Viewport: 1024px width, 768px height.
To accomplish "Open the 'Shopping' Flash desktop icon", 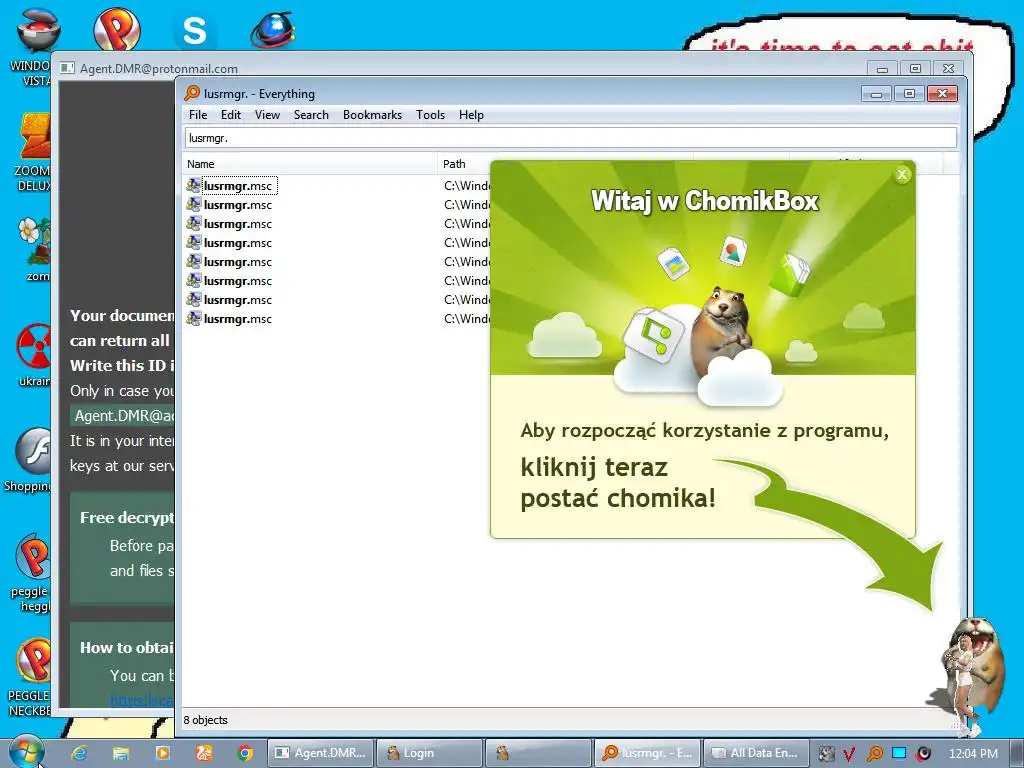I will tap(33, 451).
